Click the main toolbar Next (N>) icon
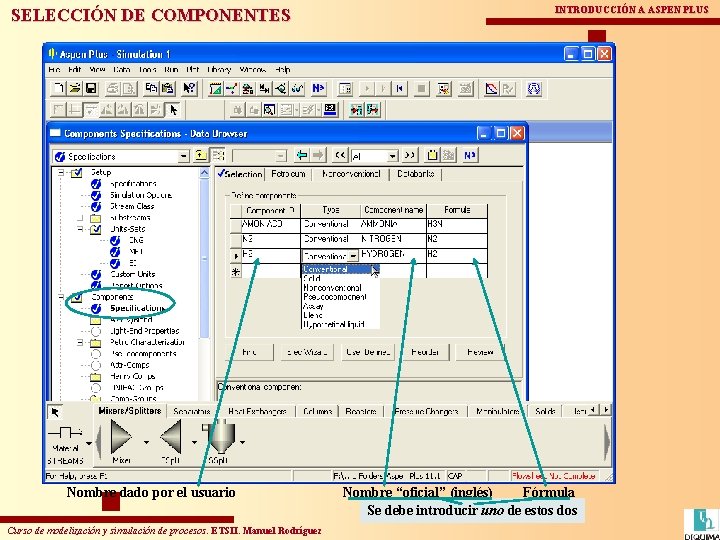This screenshot has height=540, width=720. coord(318,89)
